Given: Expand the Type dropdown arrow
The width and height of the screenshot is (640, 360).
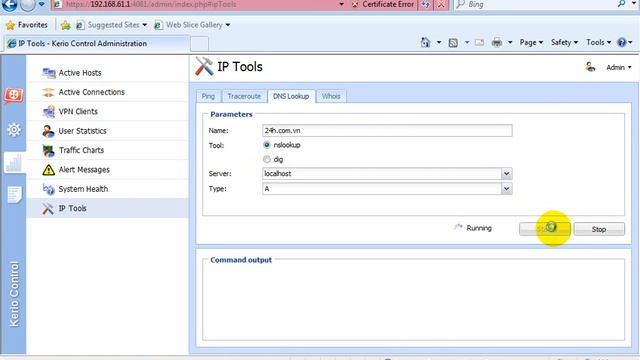Looking at the screenshot, I should coord(506,189).
